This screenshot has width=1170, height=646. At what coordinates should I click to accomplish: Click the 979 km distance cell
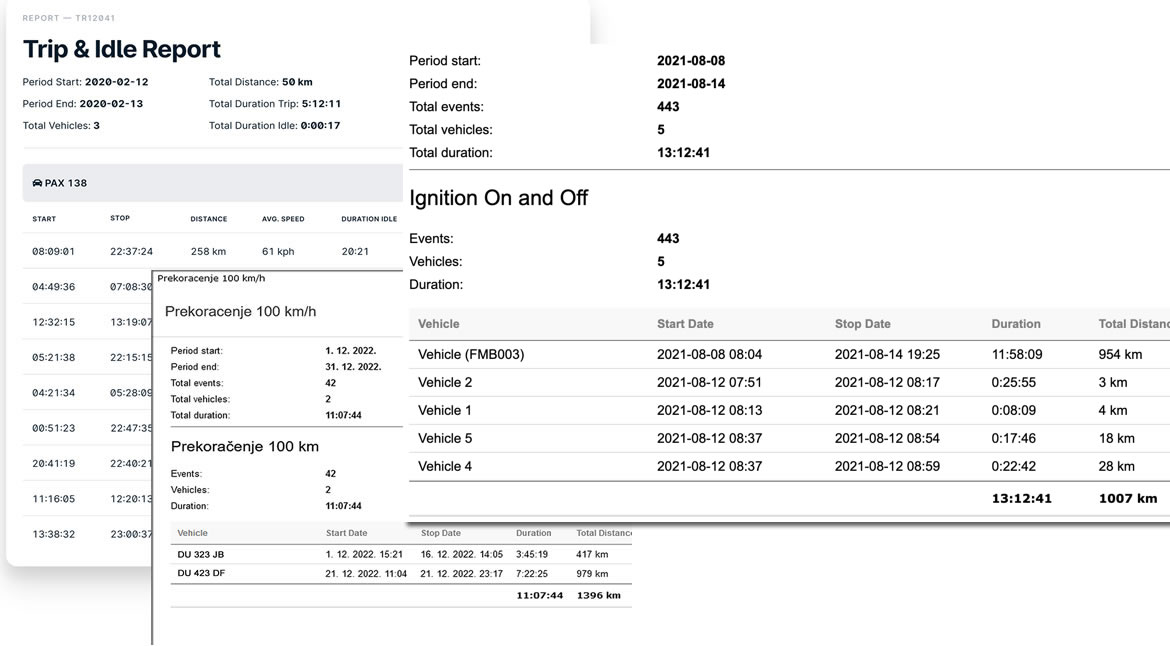click(x=592, y=574)
